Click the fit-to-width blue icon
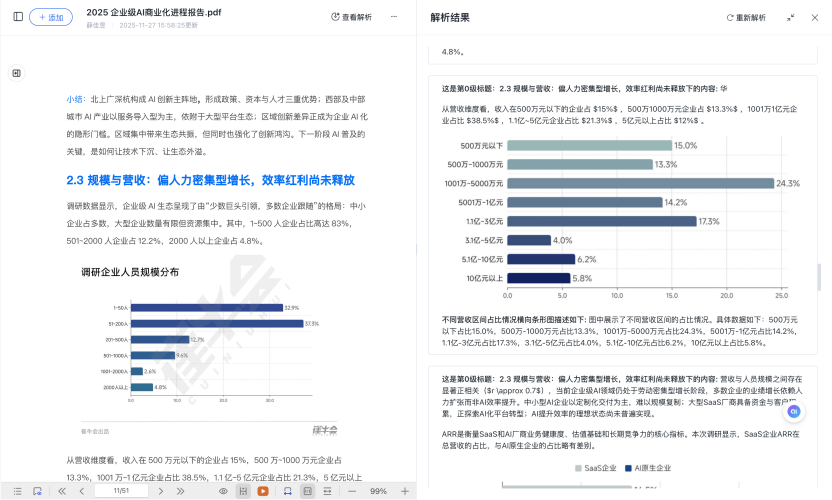 click(x=288, y=491)
